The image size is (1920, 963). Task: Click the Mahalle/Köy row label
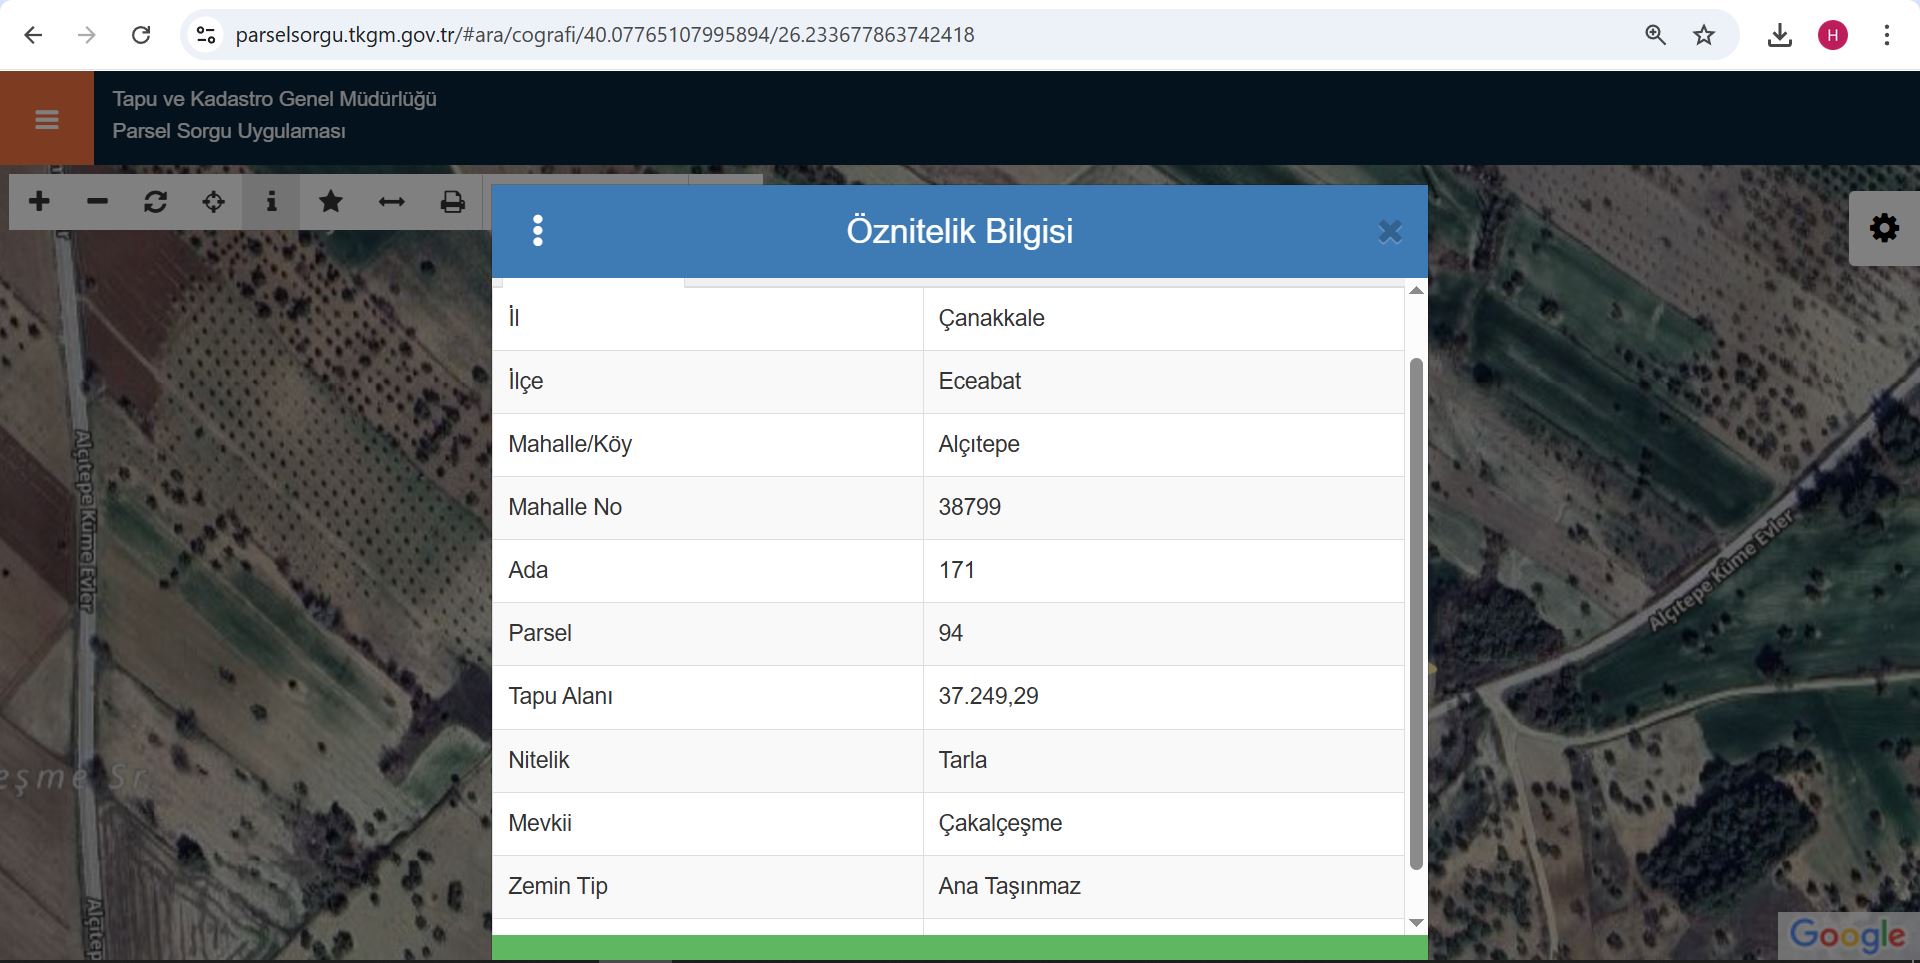pyautogui.click(x=570, y=444)
